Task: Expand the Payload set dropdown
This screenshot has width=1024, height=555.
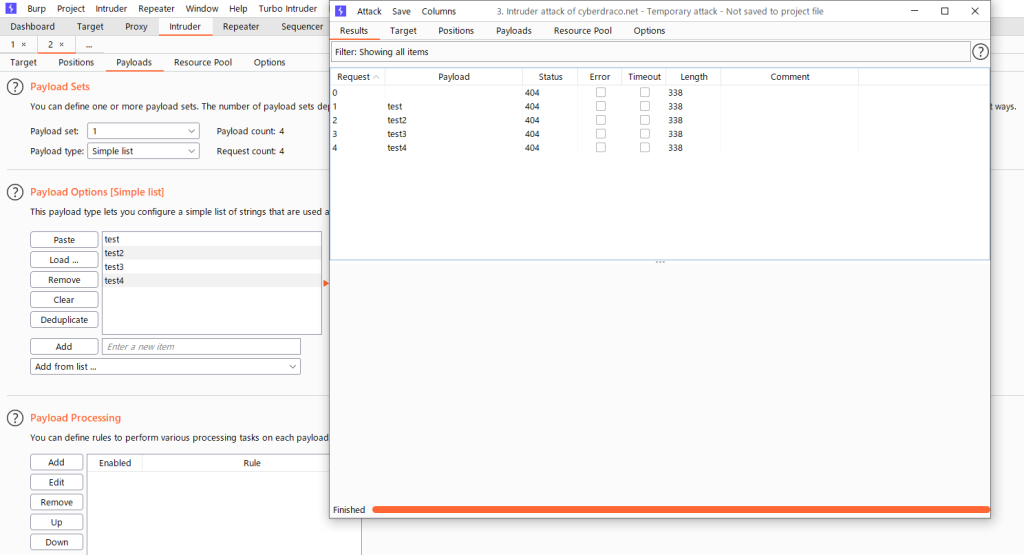Action: [143, 131]
